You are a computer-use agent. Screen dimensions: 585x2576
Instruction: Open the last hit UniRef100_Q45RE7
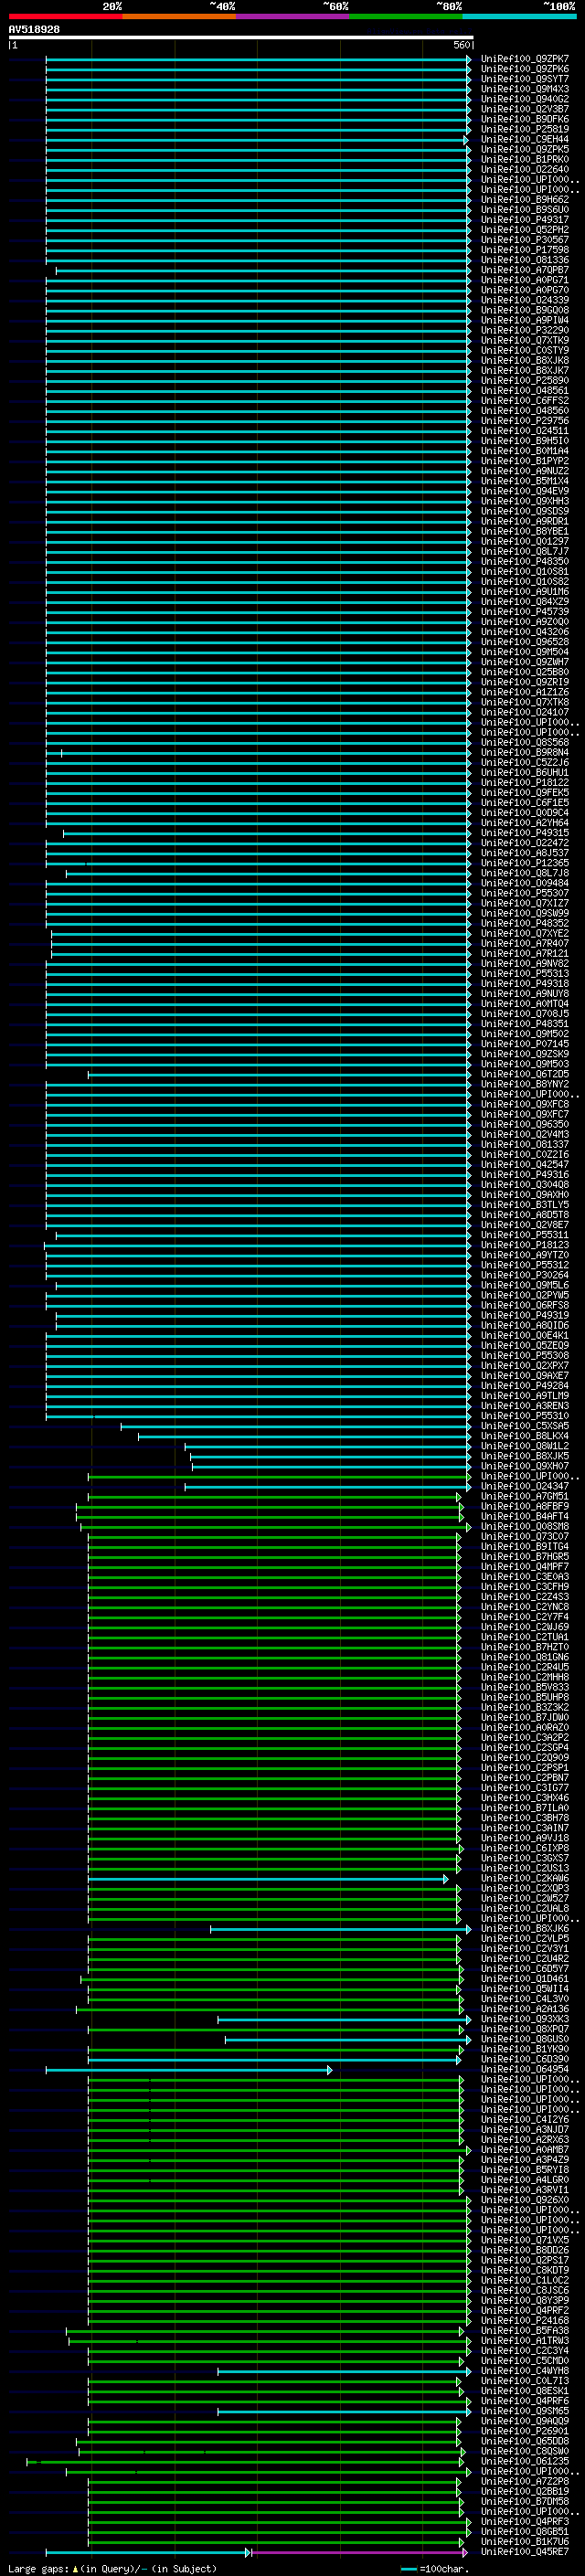(x=525, y=2551)
